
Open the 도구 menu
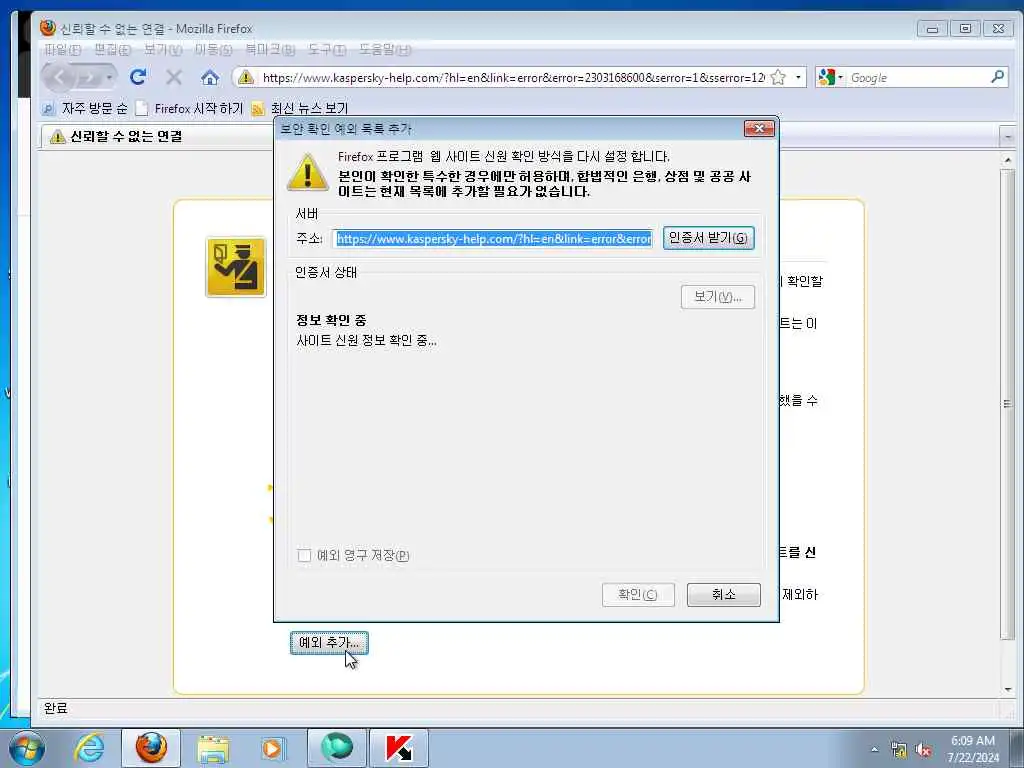pyautogui.click(x=327, y=50)
